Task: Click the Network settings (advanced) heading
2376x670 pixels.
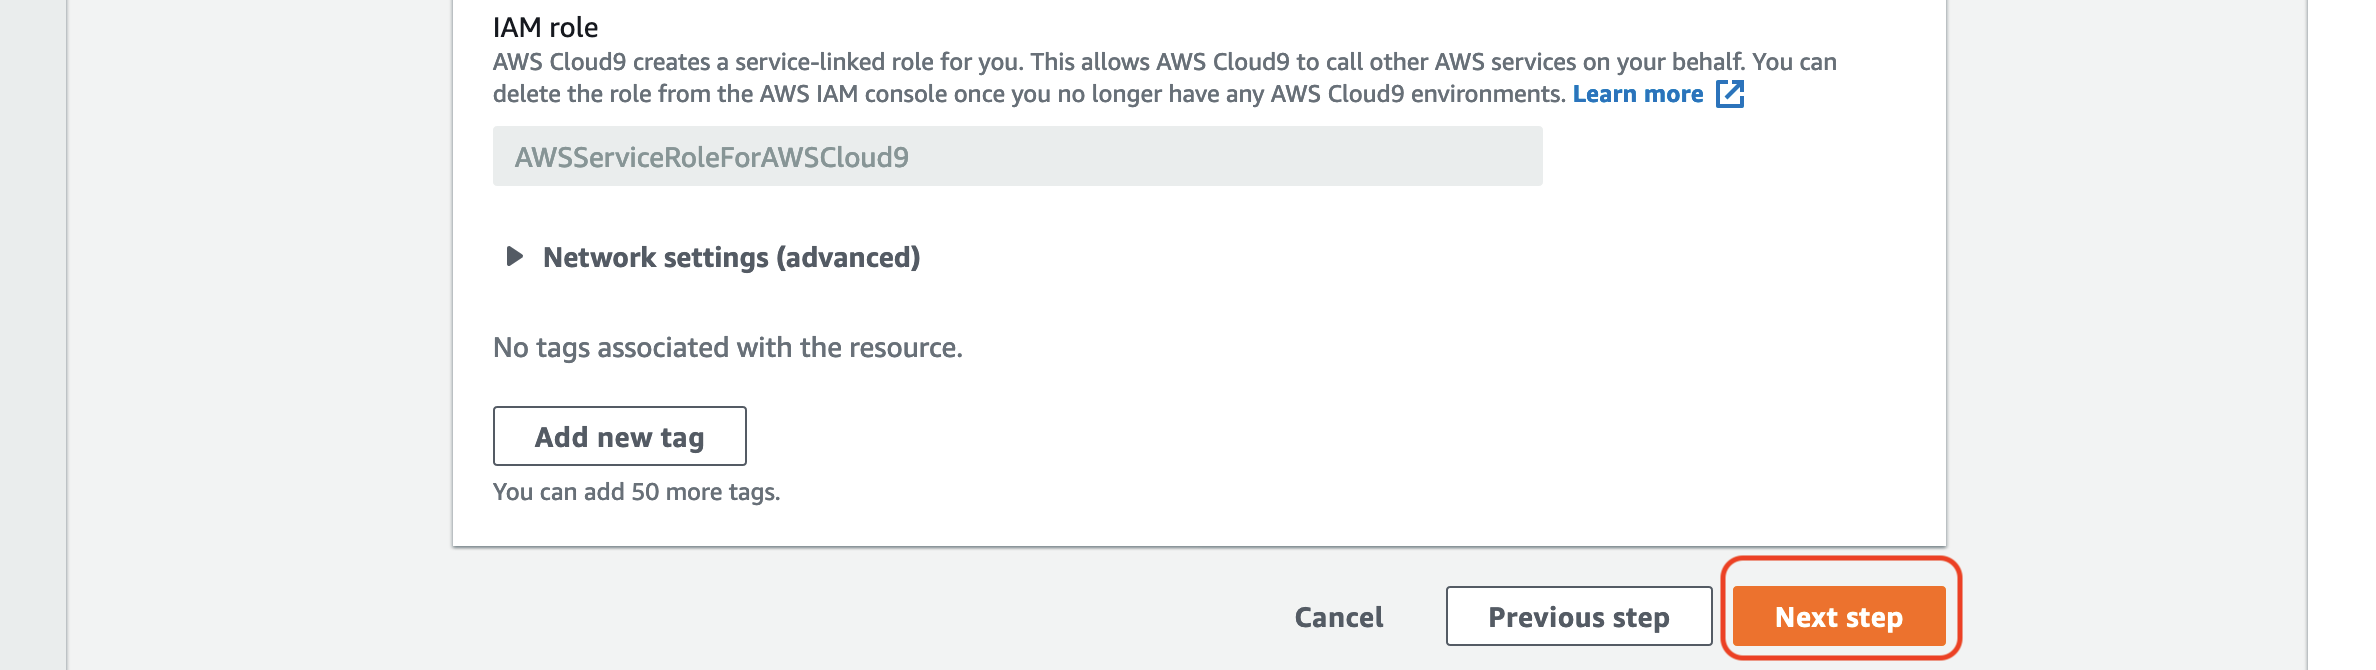Action: 731,257
